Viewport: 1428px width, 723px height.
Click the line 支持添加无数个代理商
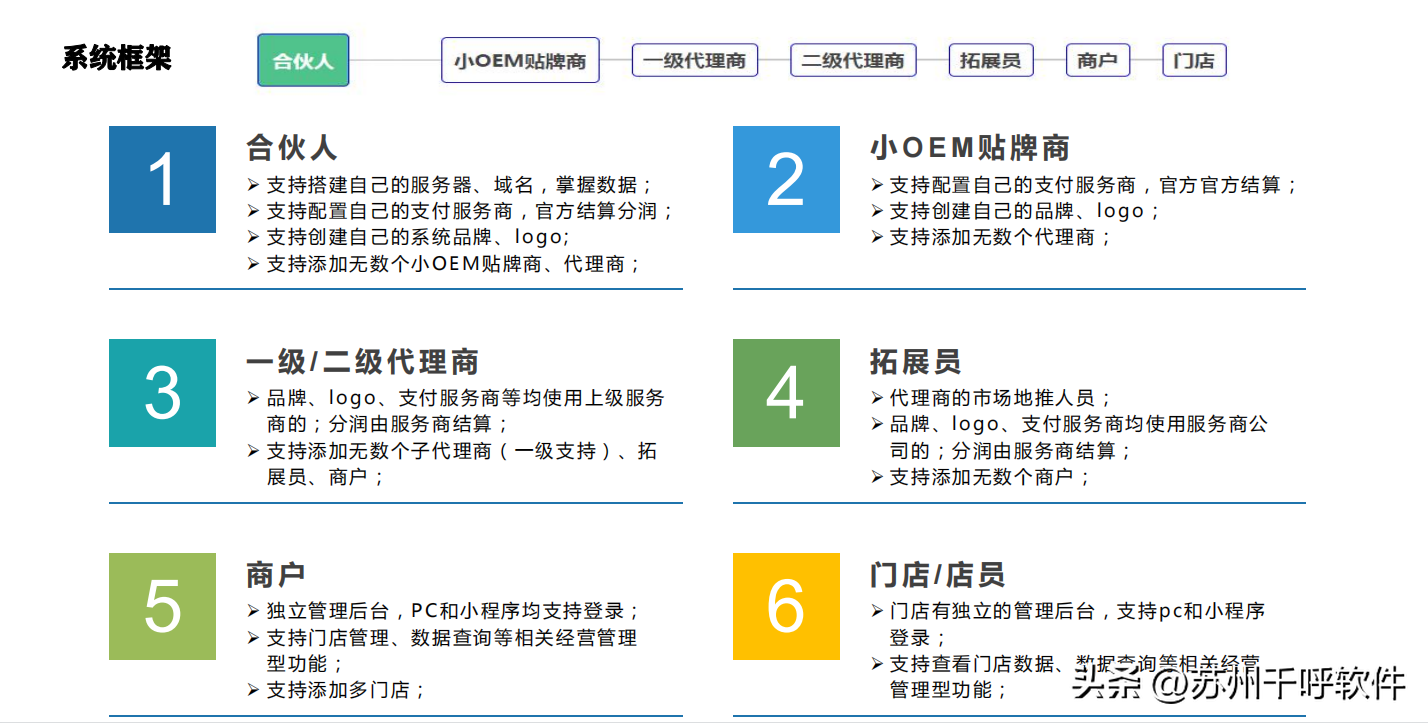993,237
